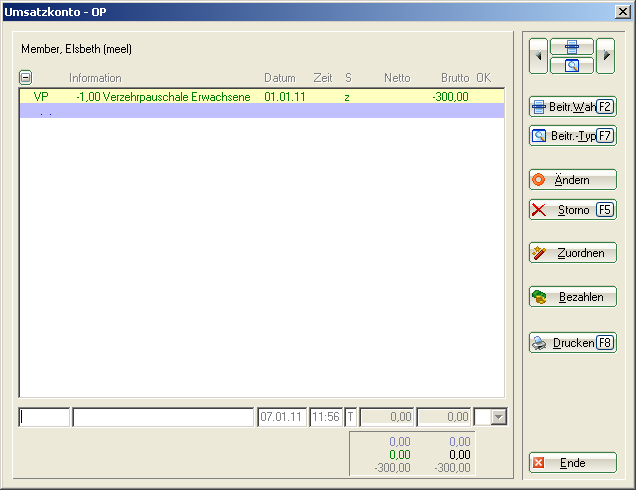Click the orange ring icon on Ändern

tap(539, 180)
